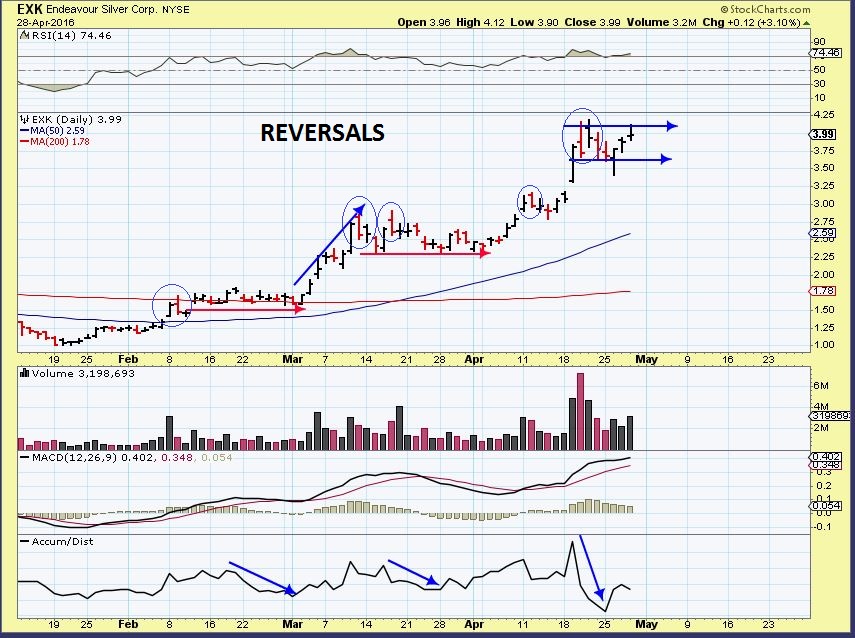
Task: Click the blue line swatch before MA(50)
Action: 24,131
